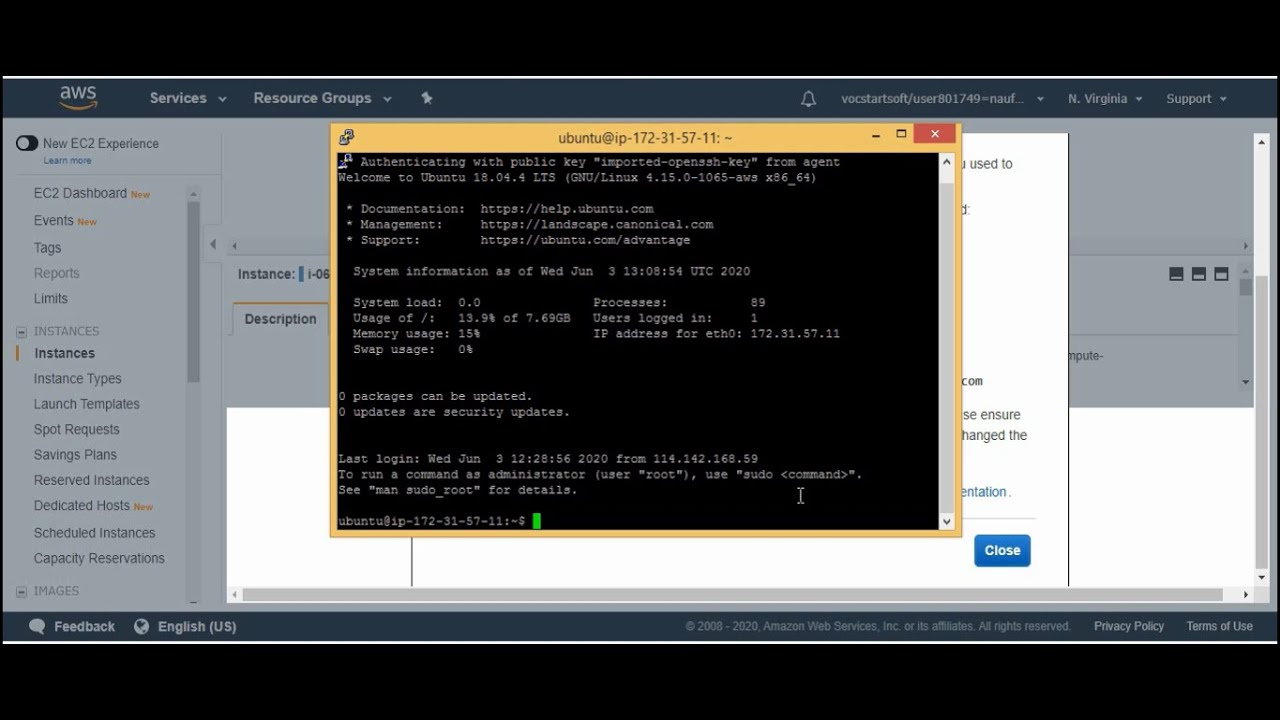The image size is (1280, 720).
Task: Open the notifications bell
Action: (x=808, y=99)
